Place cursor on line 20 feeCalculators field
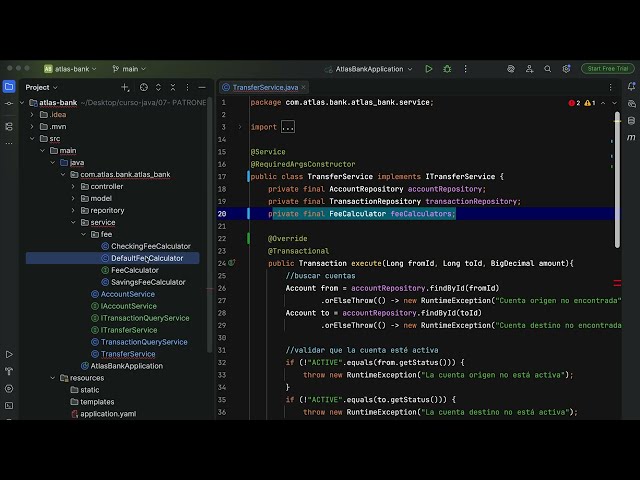Image resolution: width=640 pixels, height=480 pixels. coord(422,214)
